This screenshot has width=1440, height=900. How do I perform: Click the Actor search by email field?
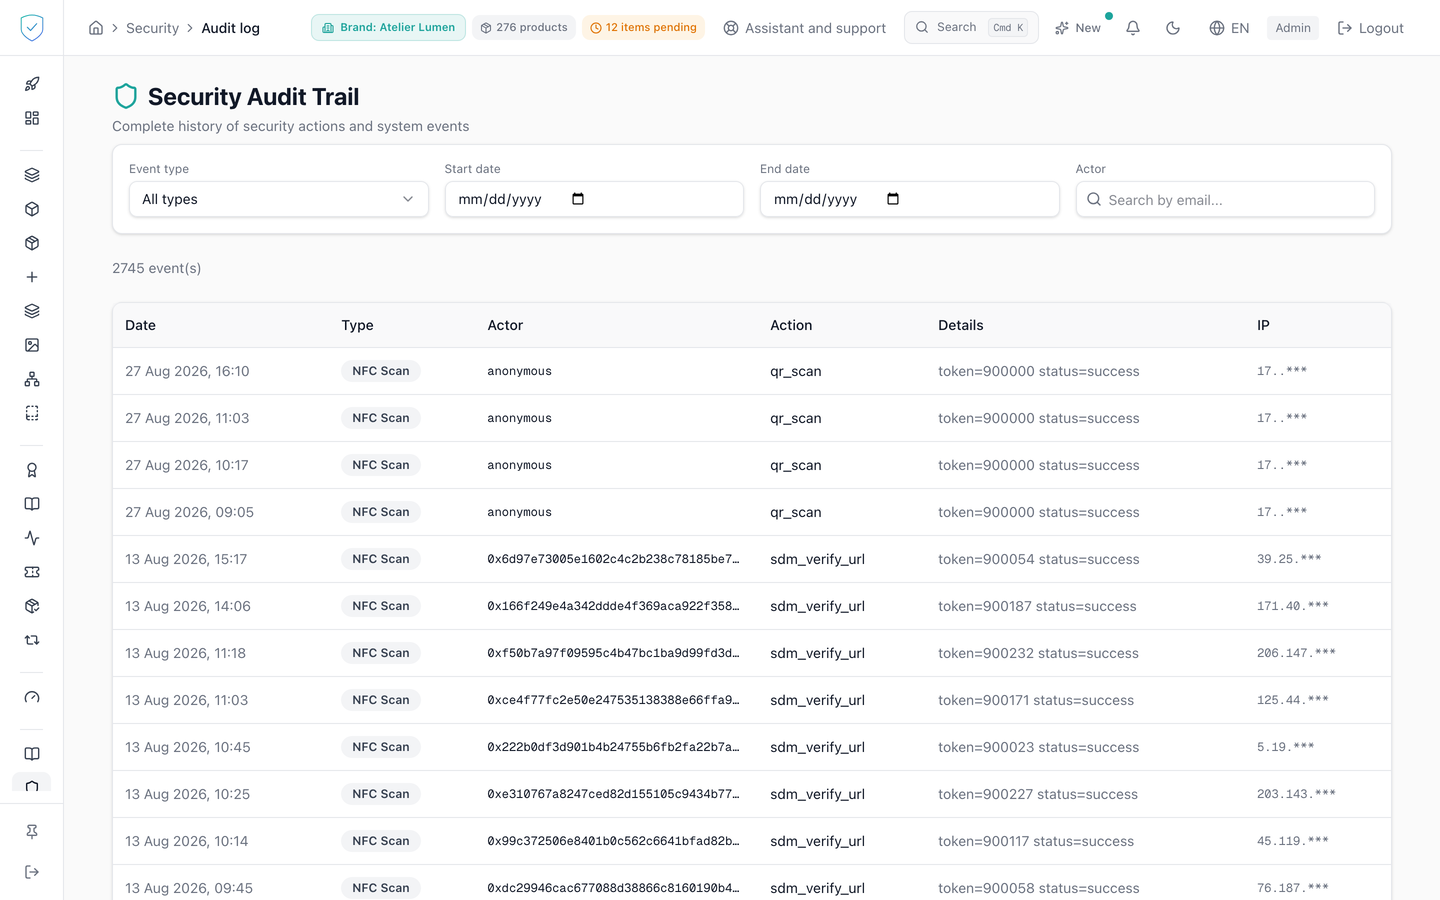[1225, 199]
